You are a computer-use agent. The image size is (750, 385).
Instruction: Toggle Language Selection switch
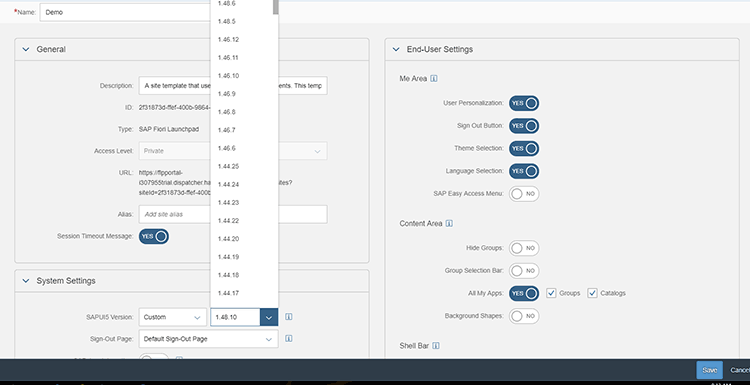click(524, 171)
